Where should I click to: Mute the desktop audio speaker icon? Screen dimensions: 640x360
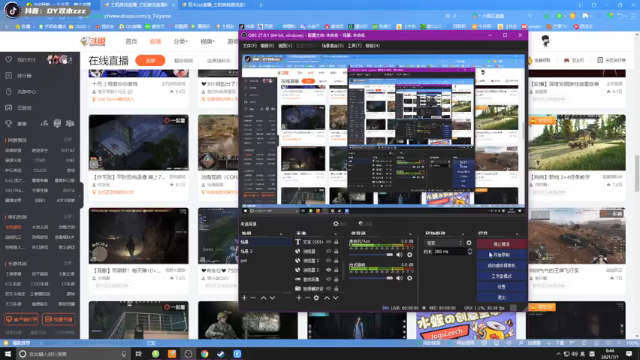coord(400,278)
